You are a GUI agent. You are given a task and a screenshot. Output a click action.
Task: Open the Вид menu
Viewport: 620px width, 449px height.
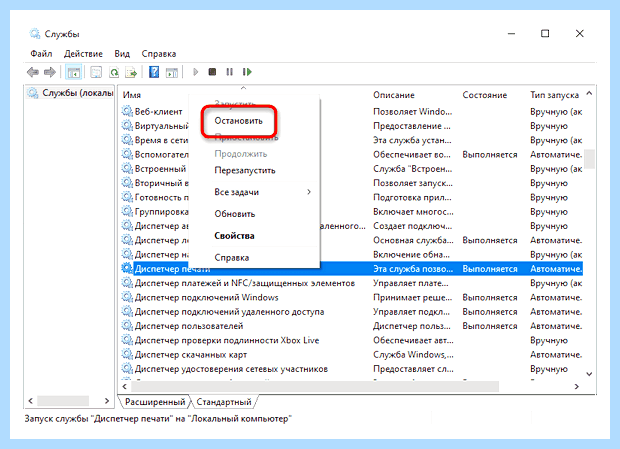pyautogui.click(x=122, y=54)
